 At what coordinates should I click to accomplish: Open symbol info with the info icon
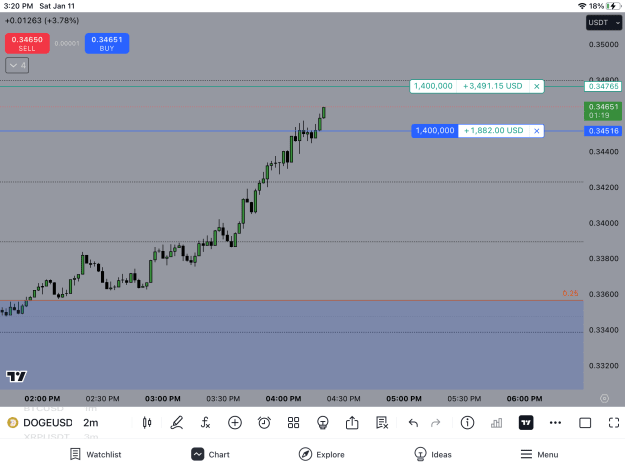(467, 423)
